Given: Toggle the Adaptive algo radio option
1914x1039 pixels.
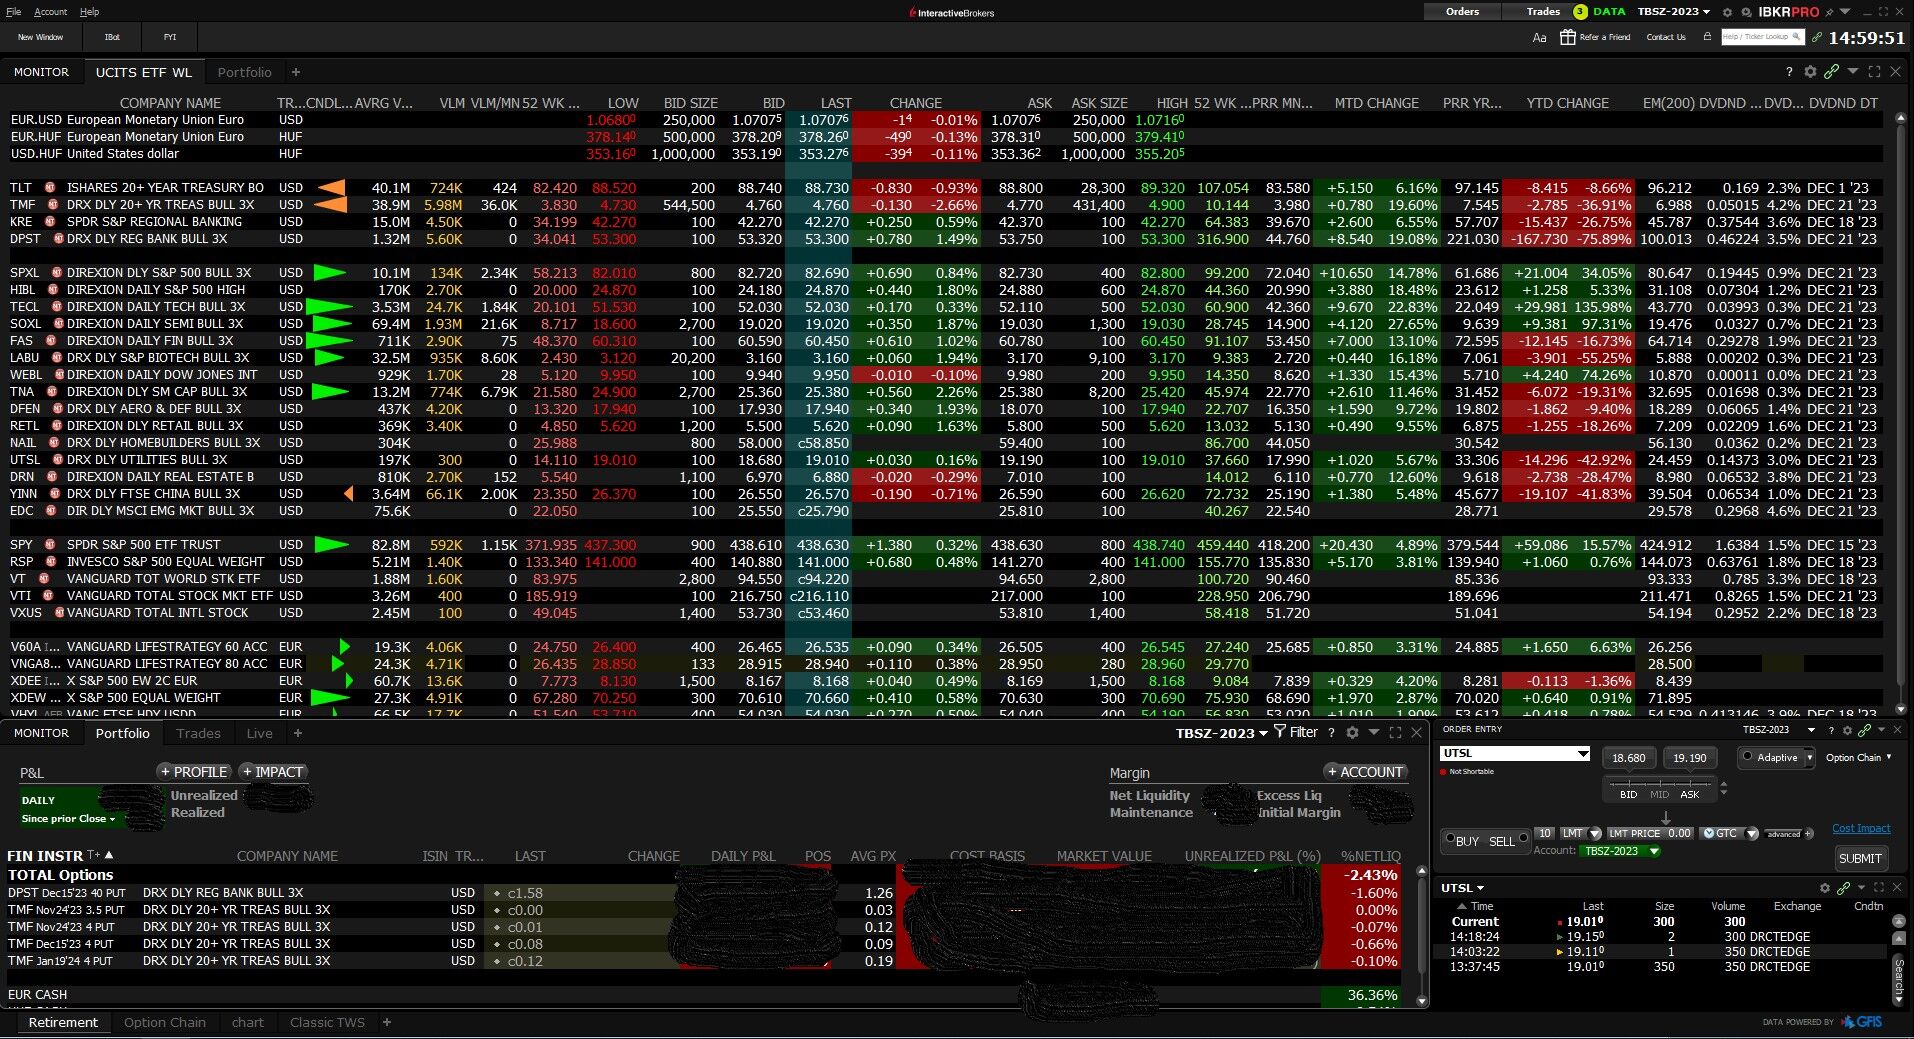Looking at the screenshot, I should 1747,757.
